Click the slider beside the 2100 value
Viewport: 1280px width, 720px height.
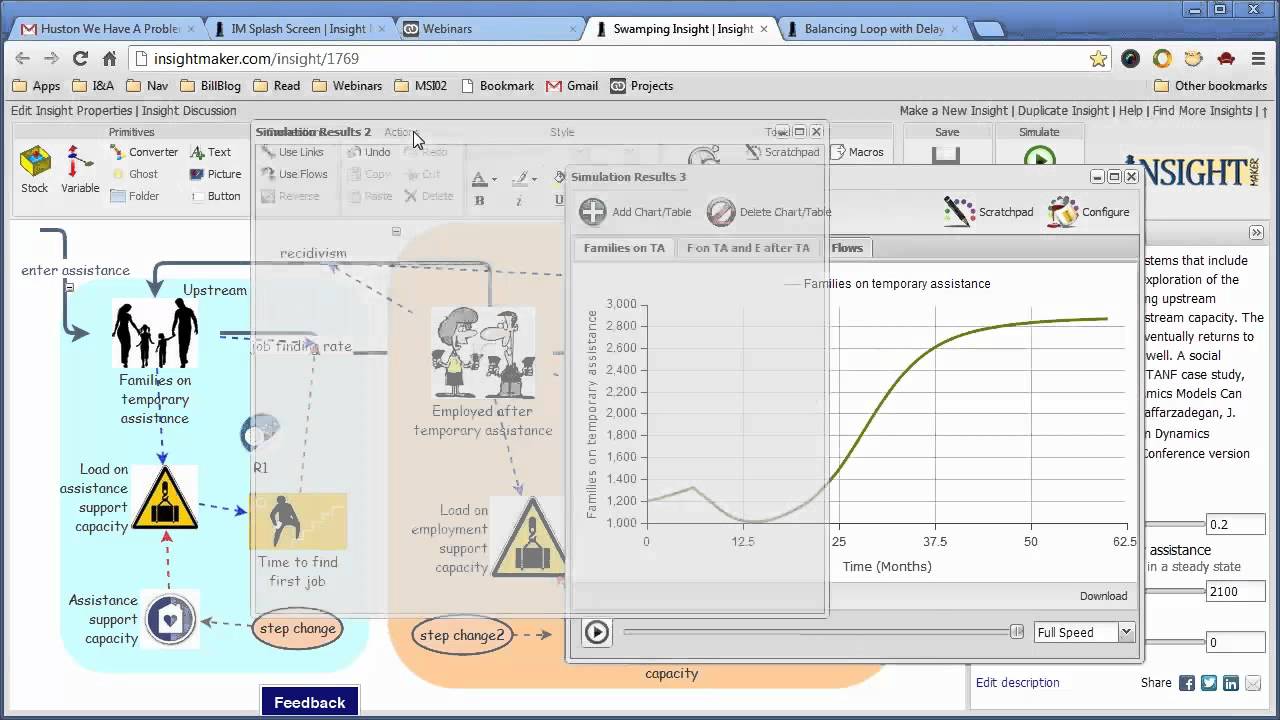(x=1174, y=592)
